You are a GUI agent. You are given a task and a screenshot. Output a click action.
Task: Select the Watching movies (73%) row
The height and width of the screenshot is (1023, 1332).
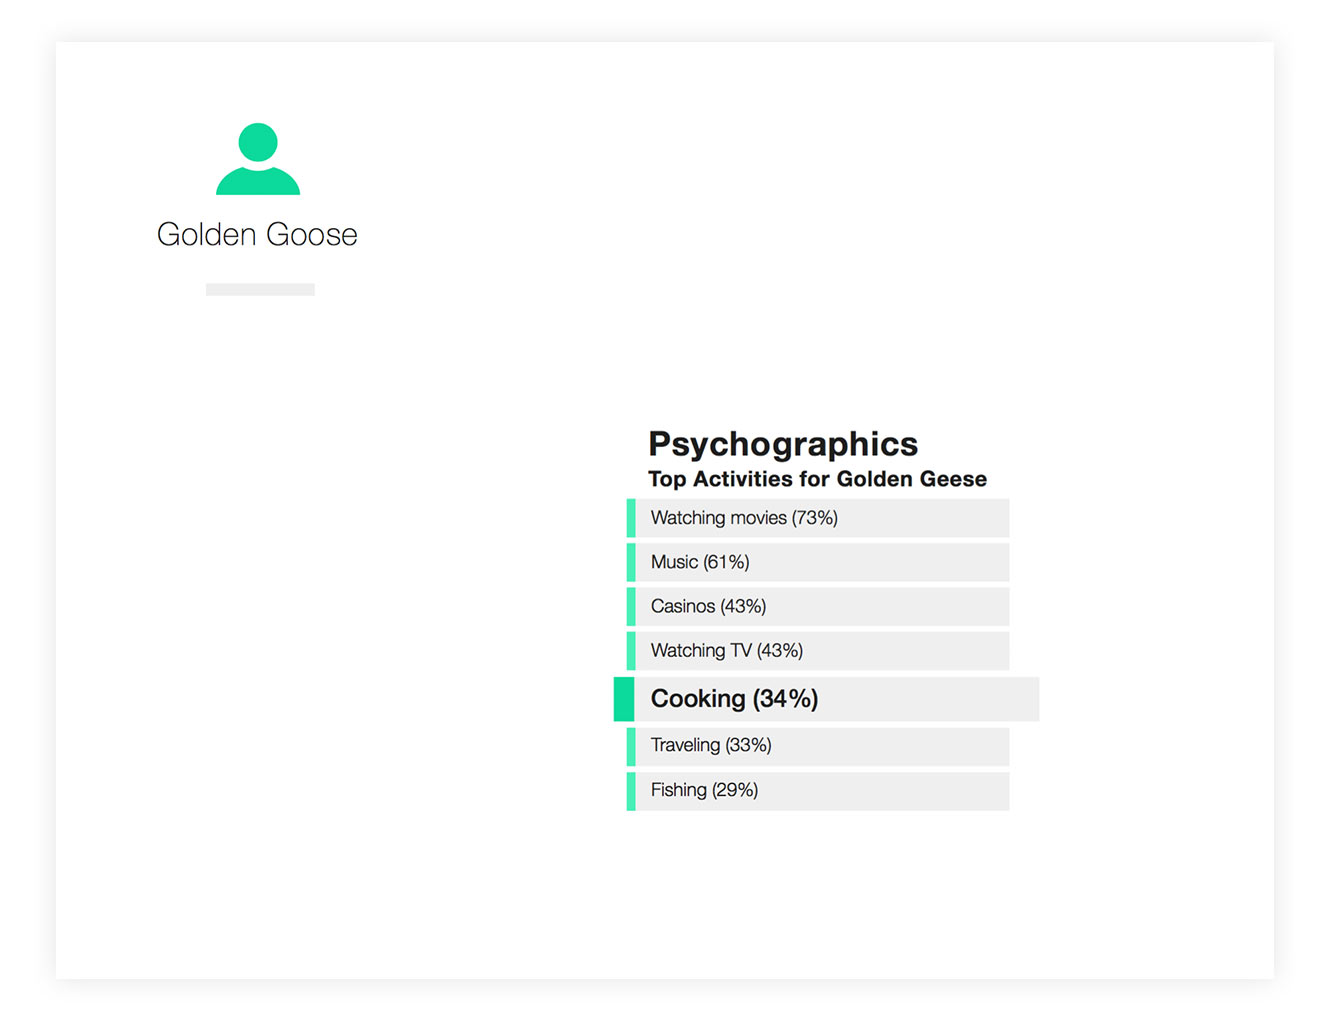click(x=818, y=518)
